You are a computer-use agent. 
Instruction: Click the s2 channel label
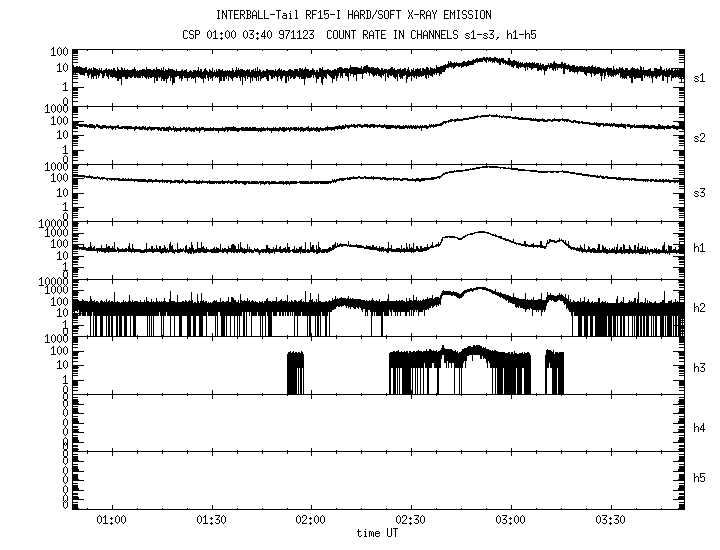pos(700,136)
